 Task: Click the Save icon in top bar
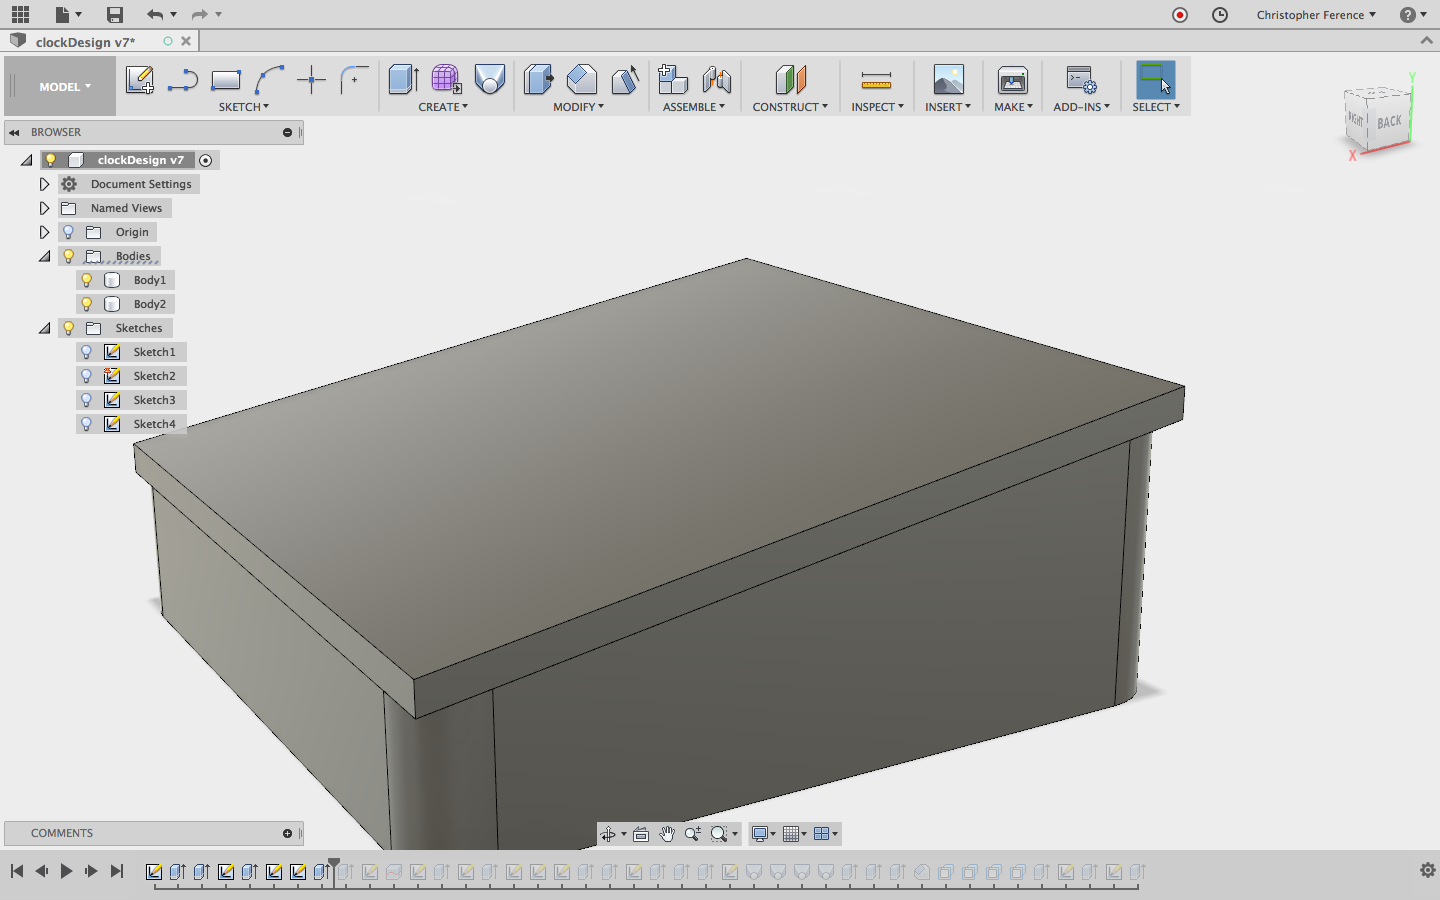click(x=115, y=14)
